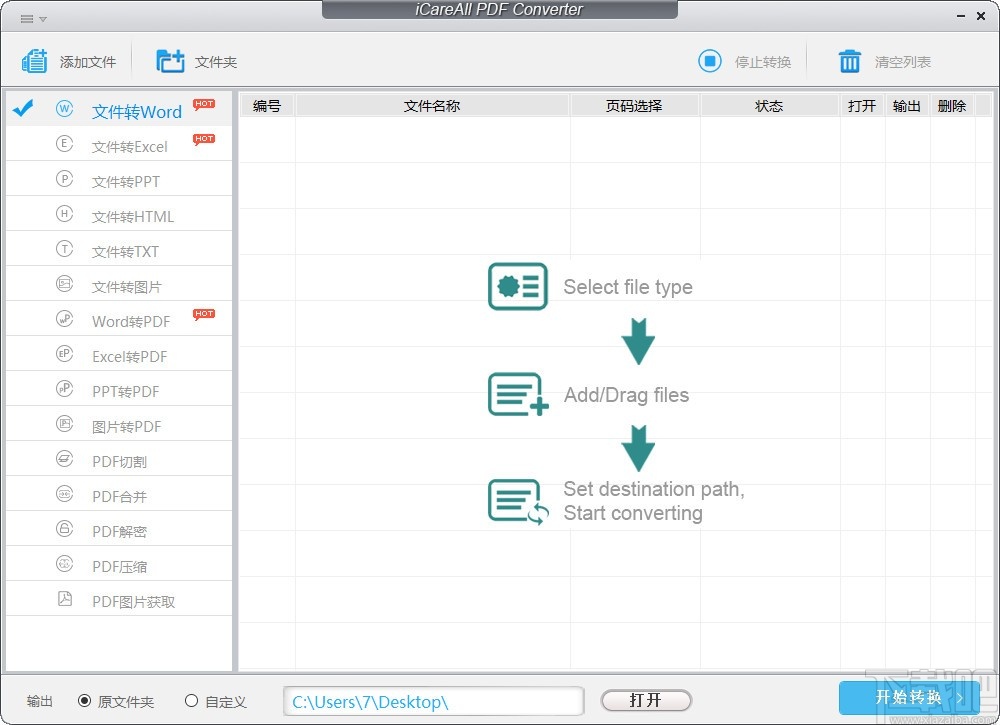Select the PDF解密 decrypt tool
Image resolution: width=1000 pixels, height=725 pixels.
pyautogui.click(x=118, y=530)
